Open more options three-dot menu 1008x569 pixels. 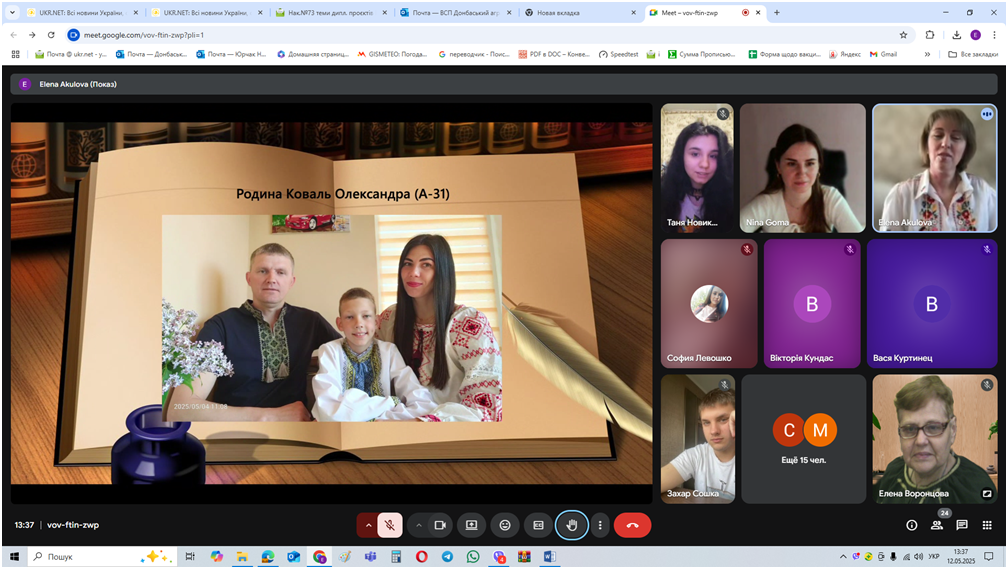[600, 525]
